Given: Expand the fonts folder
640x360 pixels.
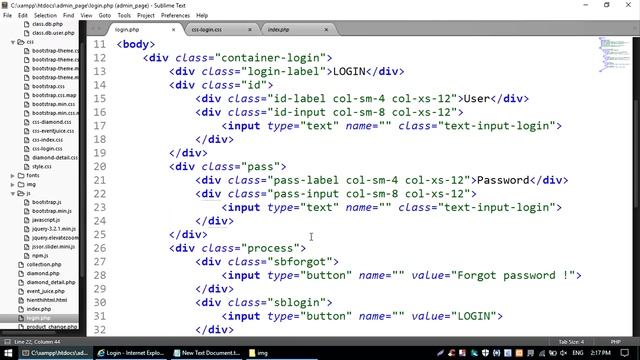Looking at the screenshot, I should click(13, 176).
